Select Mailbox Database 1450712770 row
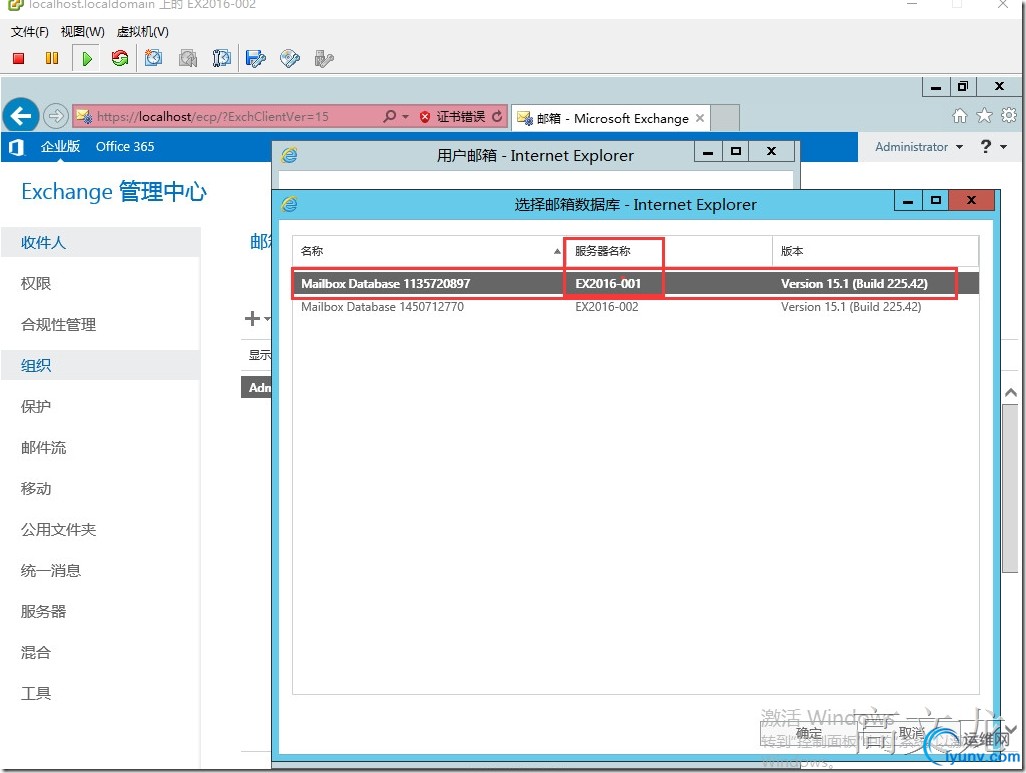 coord(635,306)
